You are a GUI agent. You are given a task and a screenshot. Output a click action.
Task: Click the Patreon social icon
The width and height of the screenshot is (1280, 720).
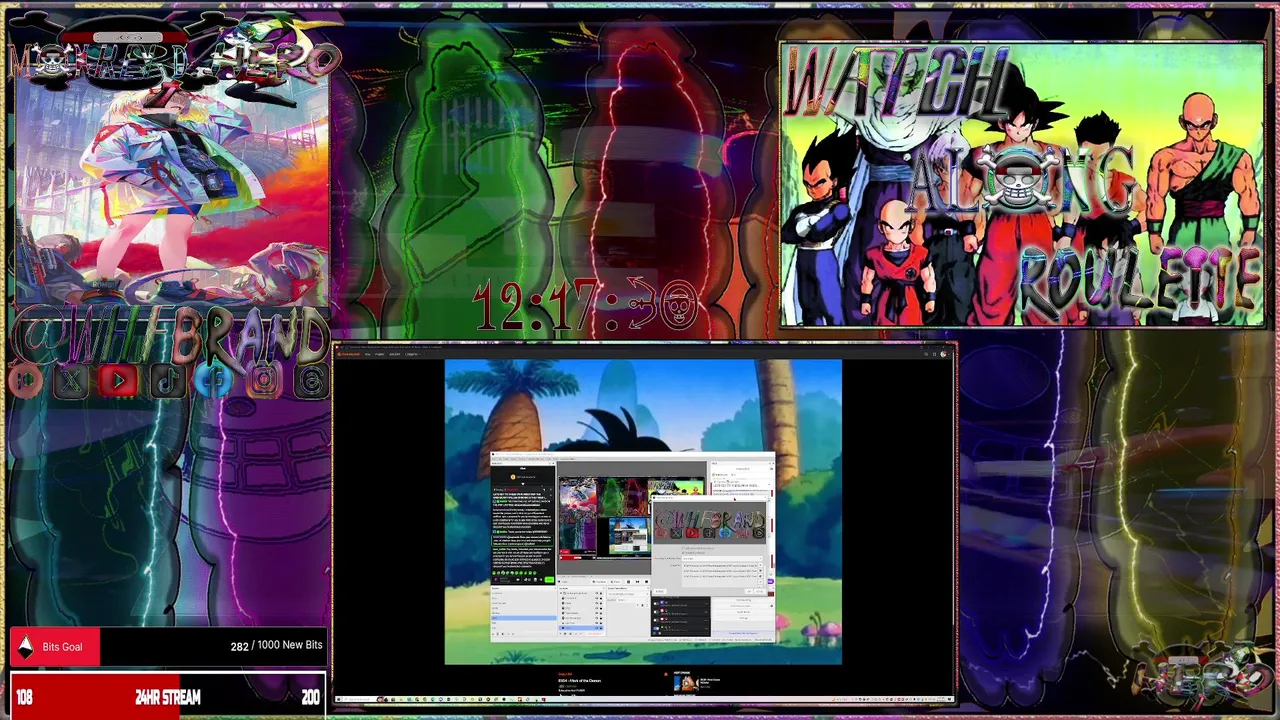click(24, 381)
